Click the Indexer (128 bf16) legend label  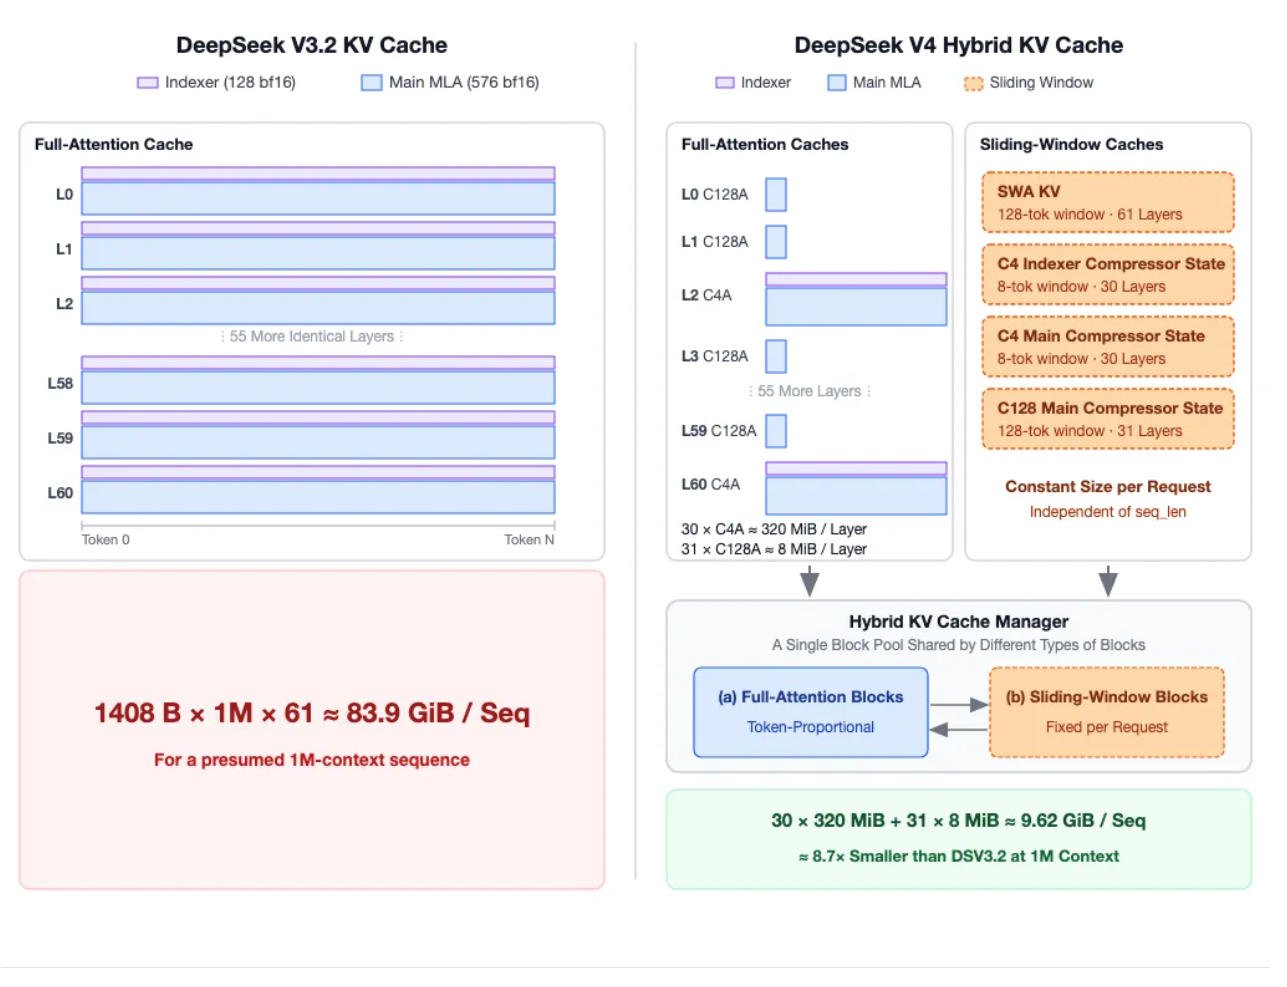tap(230, 82)
